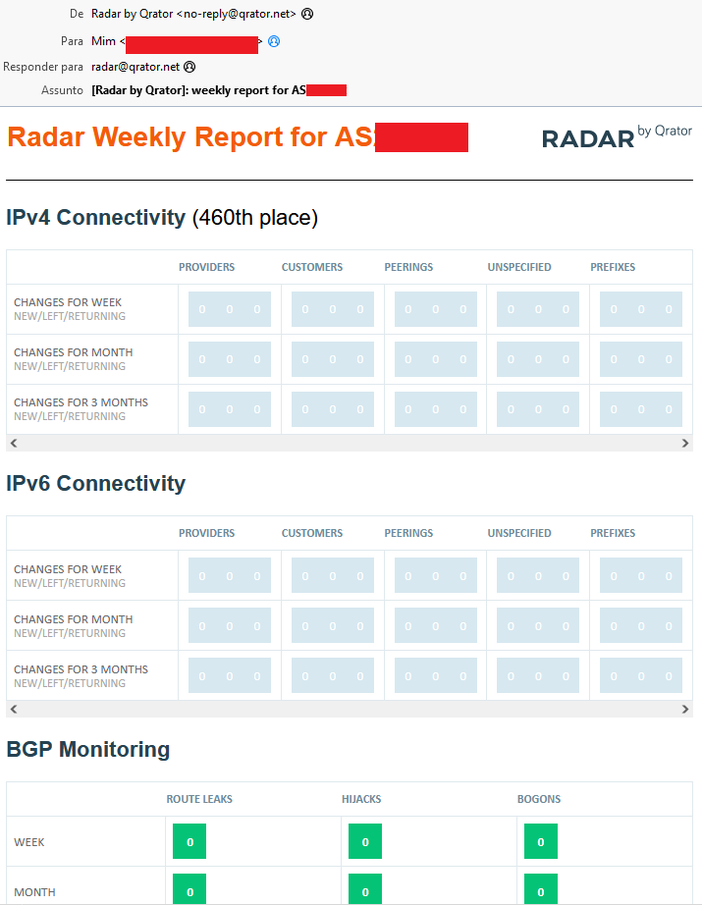This screenshot has height=905, width=702.
Task: Click the recipient name Mim
Action: pyautogui.click(x=103, y=41)
